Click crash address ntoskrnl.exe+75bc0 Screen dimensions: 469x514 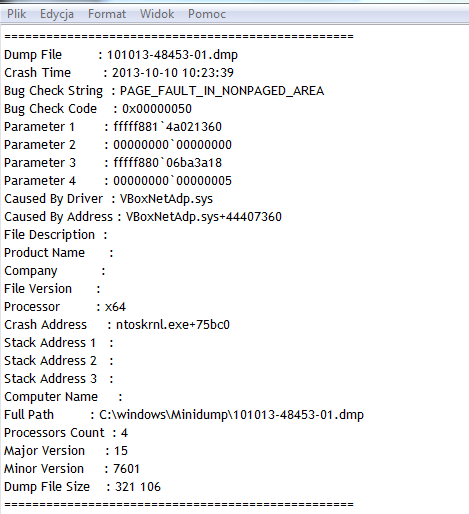click(x=173, y=325)
